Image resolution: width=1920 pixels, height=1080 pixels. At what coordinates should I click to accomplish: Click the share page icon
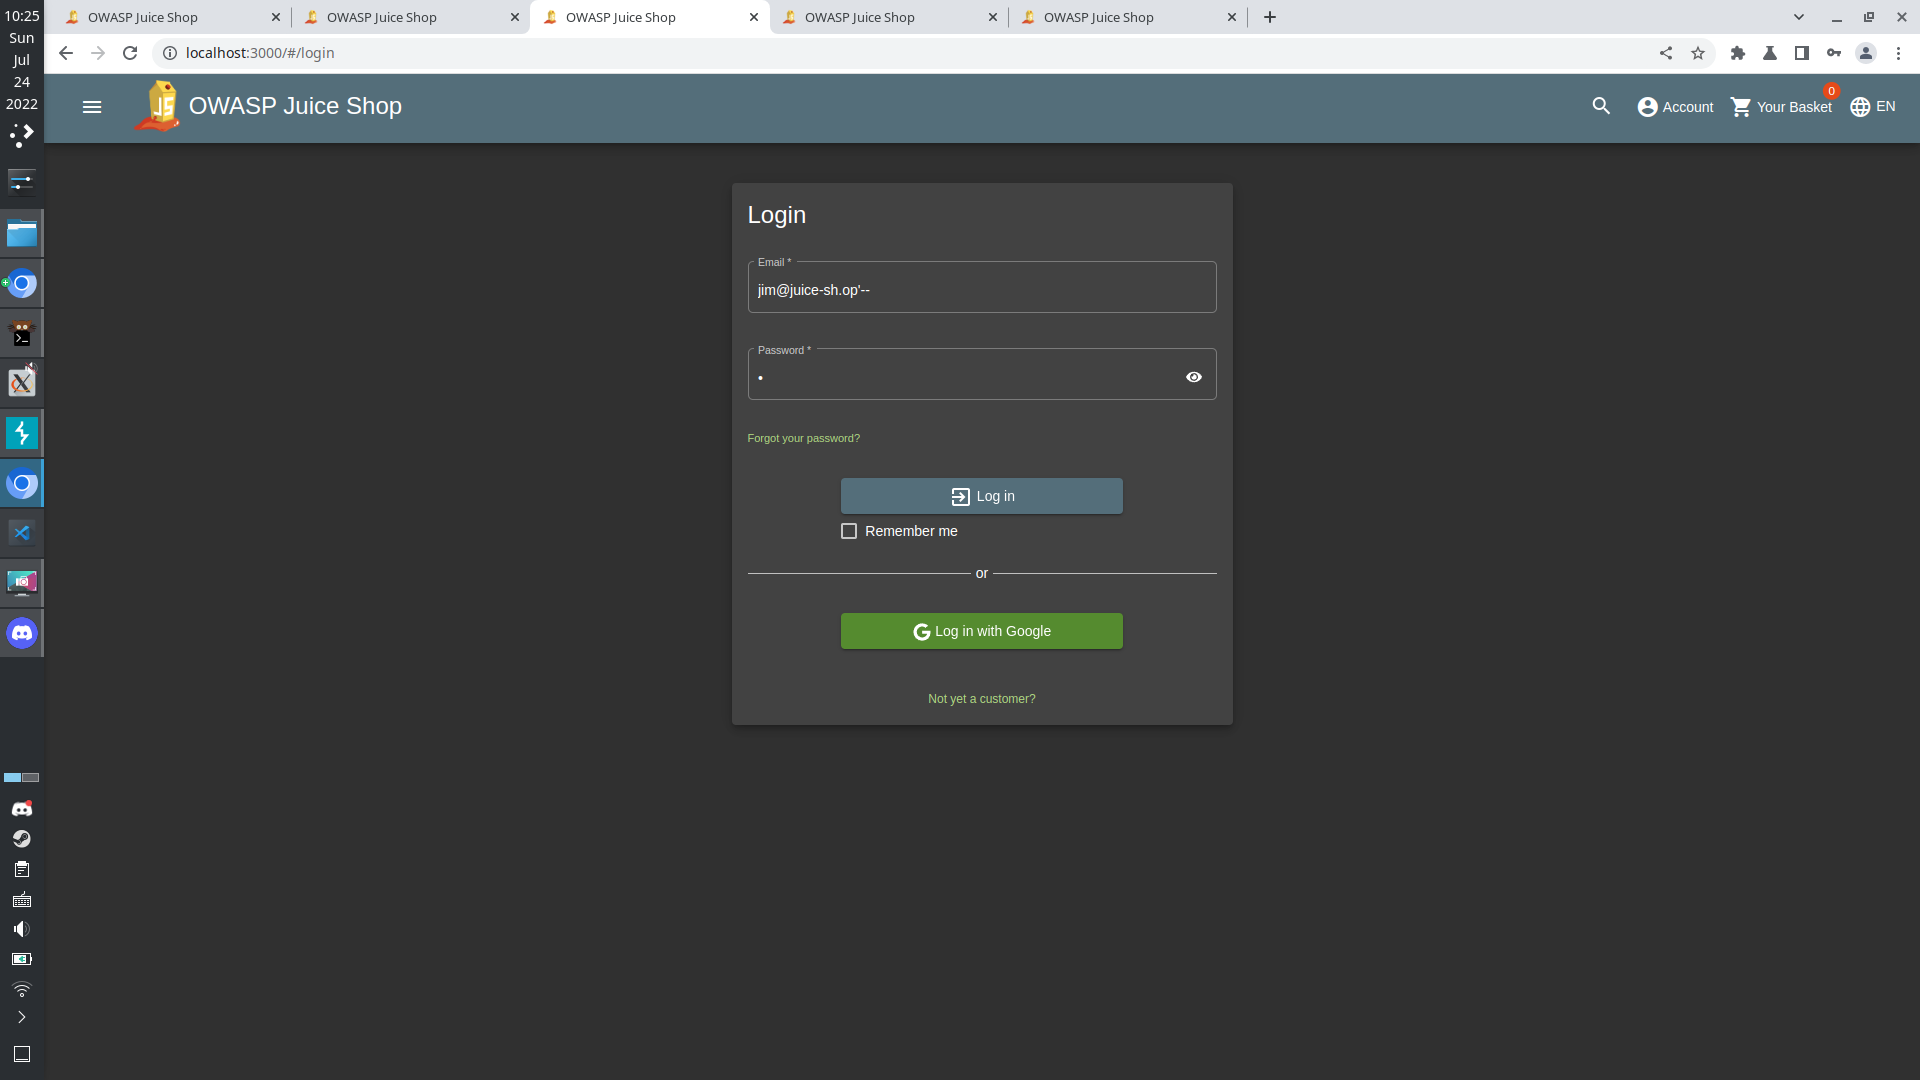1666,53
